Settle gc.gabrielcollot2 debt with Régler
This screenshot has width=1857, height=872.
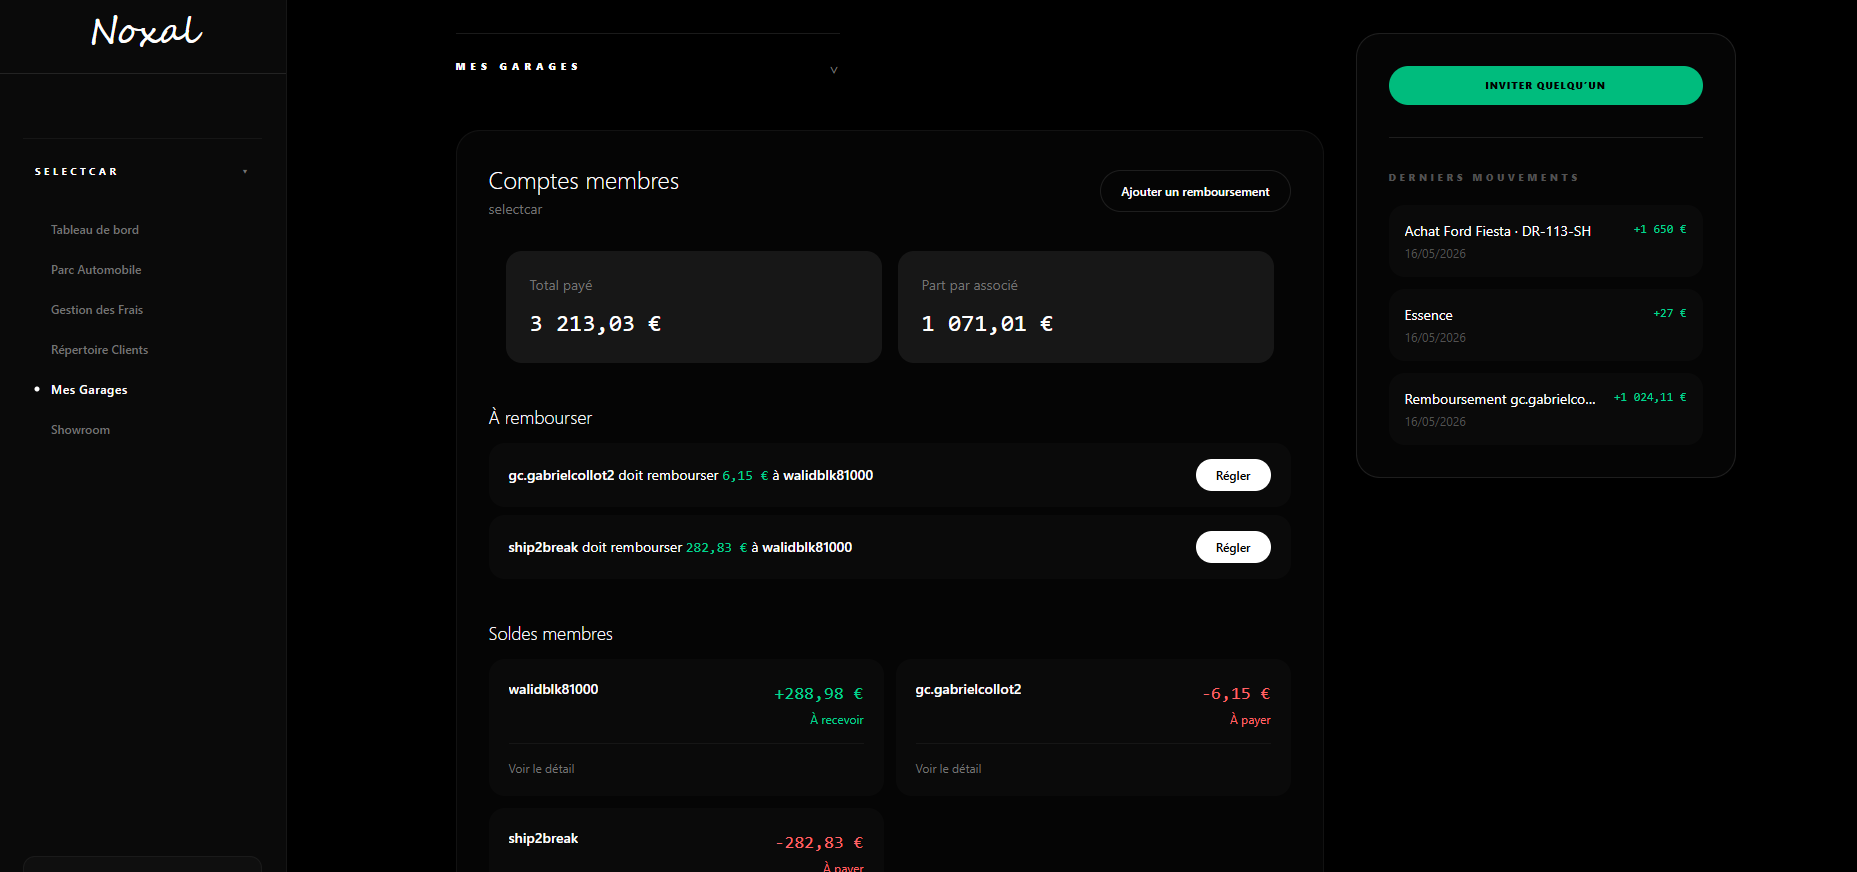point(1233,475)
